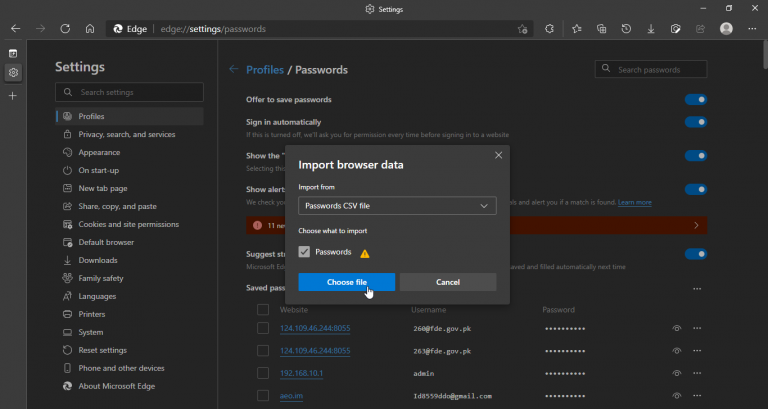Close the Import browser data dialog
This screenshot has width=768, height=409.
tap(499, 155)
